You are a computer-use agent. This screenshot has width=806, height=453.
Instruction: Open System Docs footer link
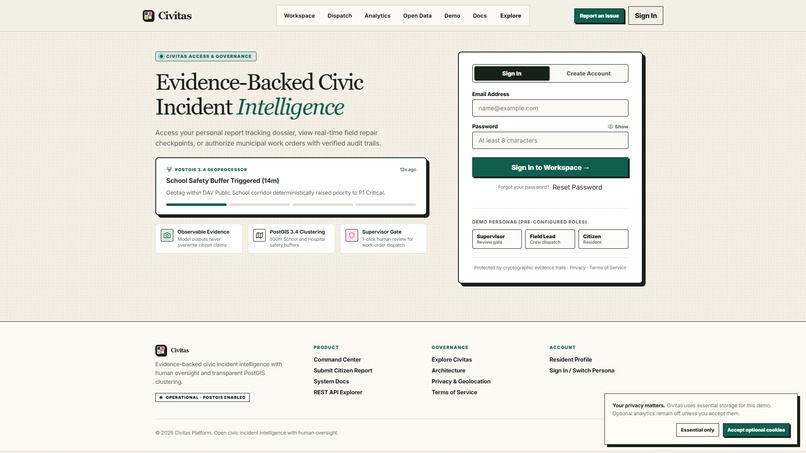click(331, 382)
